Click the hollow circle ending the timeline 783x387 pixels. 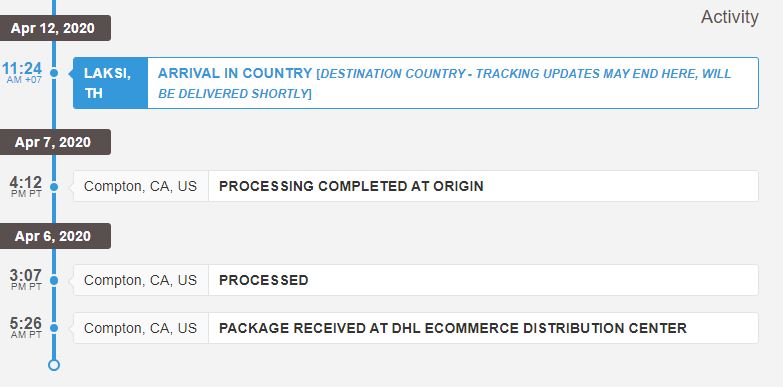point(54,365)
